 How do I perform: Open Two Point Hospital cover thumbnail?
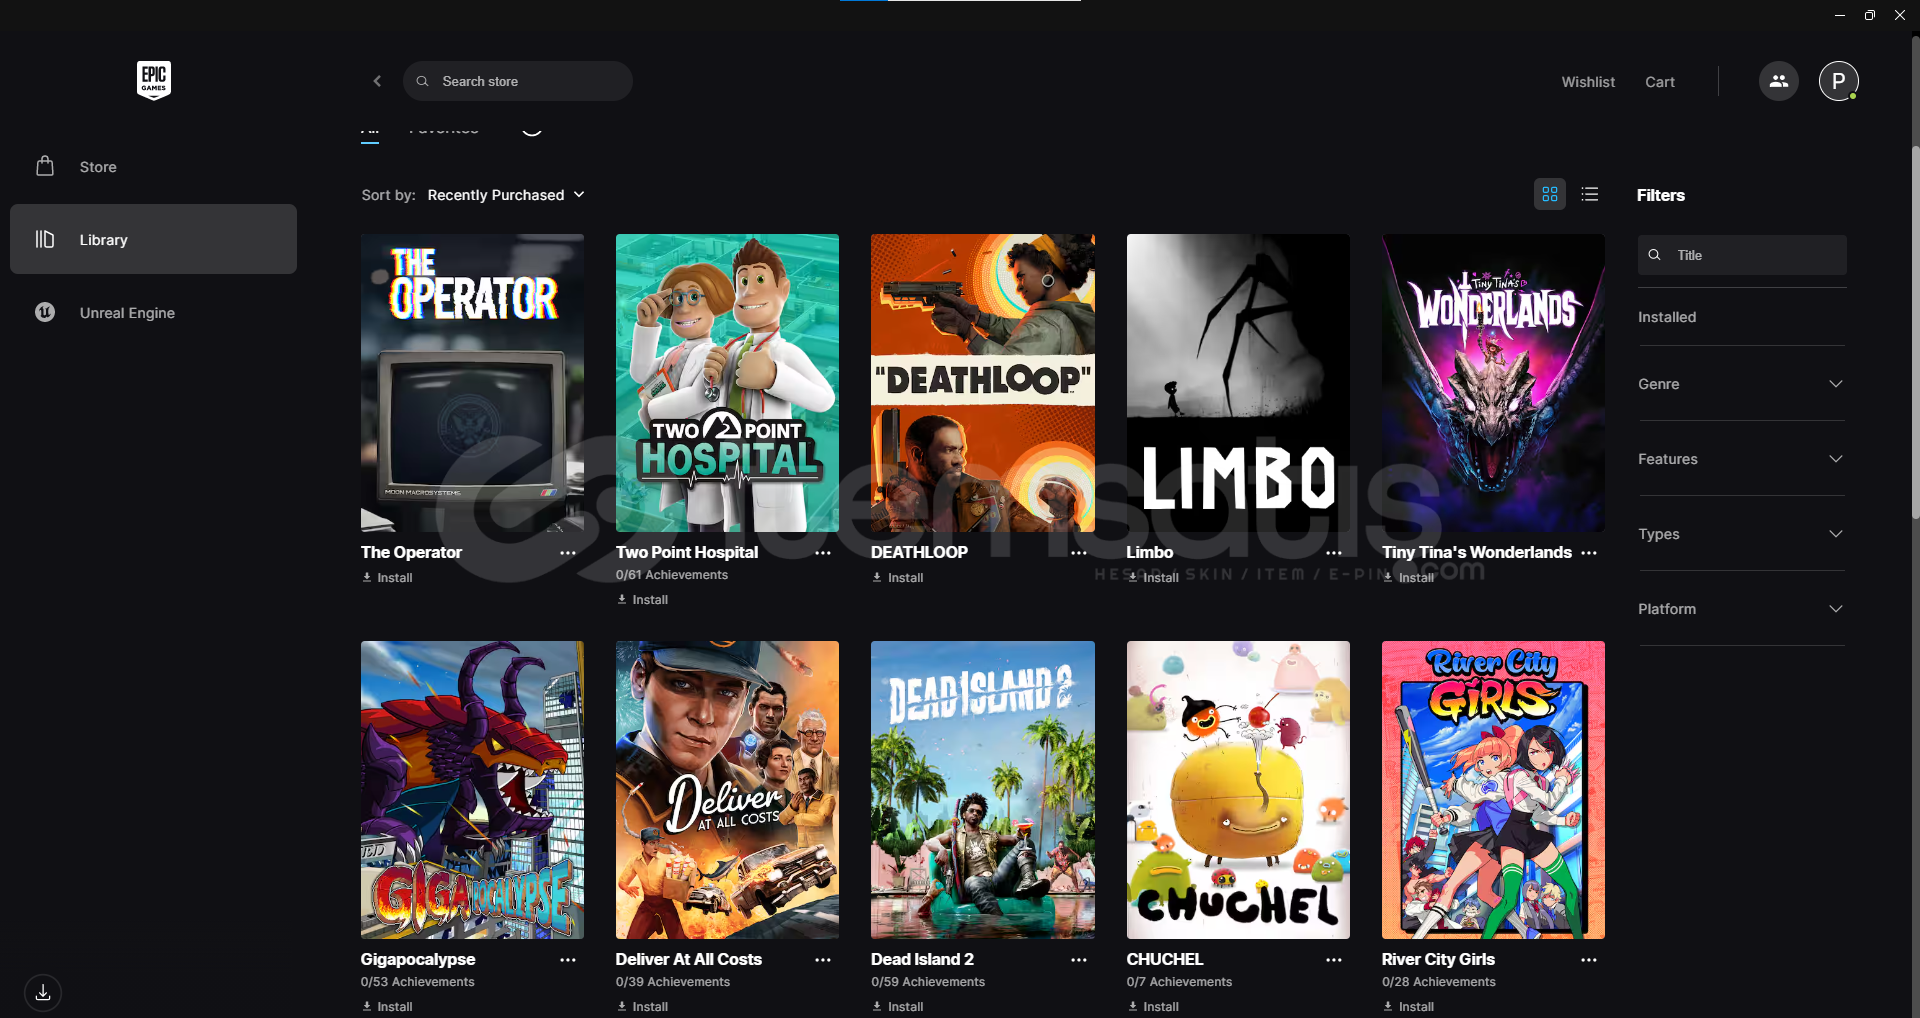(x=727, y=383)
